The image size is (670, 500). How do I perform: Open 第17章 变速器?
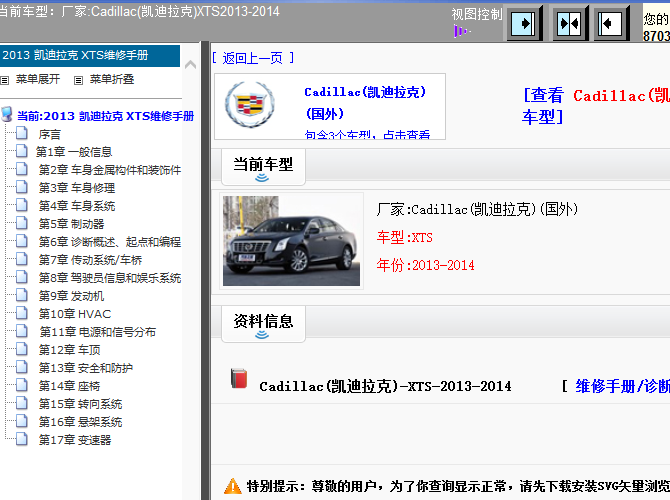click(x=75, y=440)
